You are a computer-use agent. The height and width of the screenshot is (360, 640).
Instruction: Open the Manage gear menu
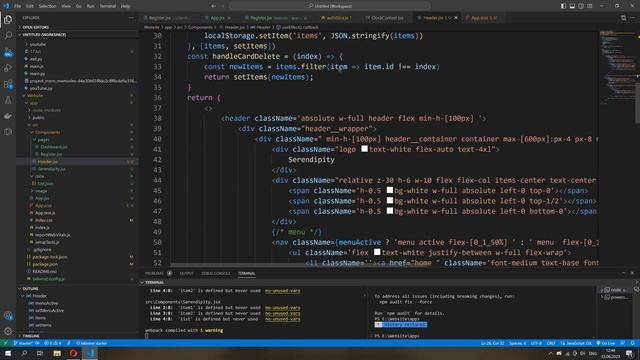click(x=8, y=331)
